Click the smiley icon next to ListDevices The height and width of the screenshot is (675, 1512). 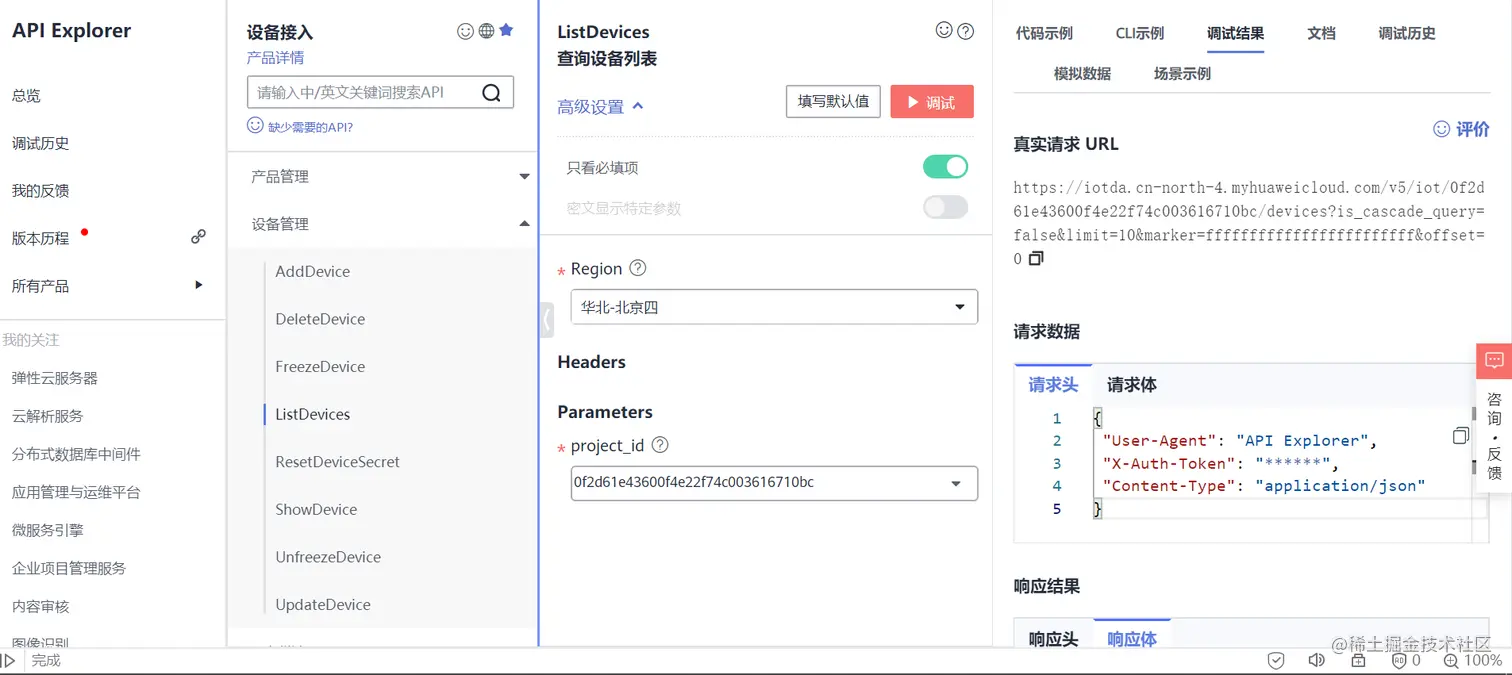point(944,31)
